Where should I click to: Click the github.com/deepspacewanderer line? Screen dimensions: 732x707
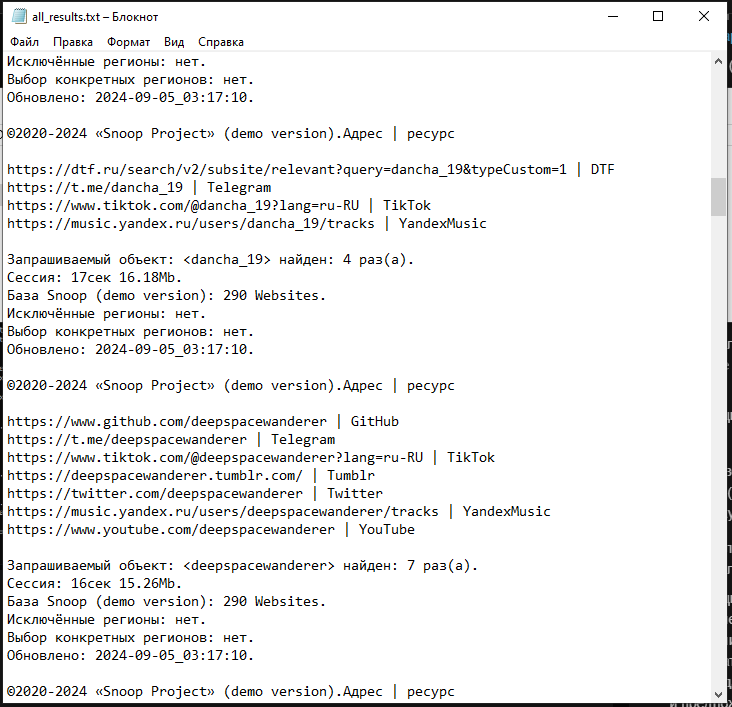203,421
